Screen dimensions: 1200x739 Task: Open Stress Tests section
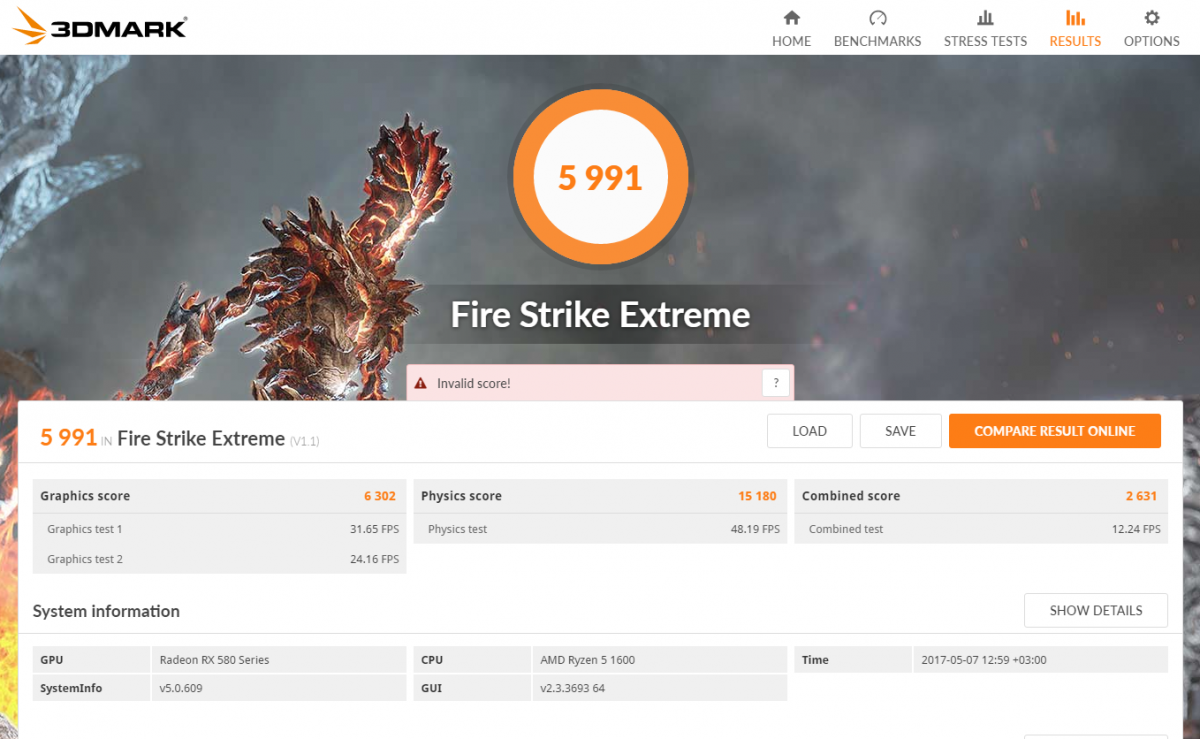(985, 29)
